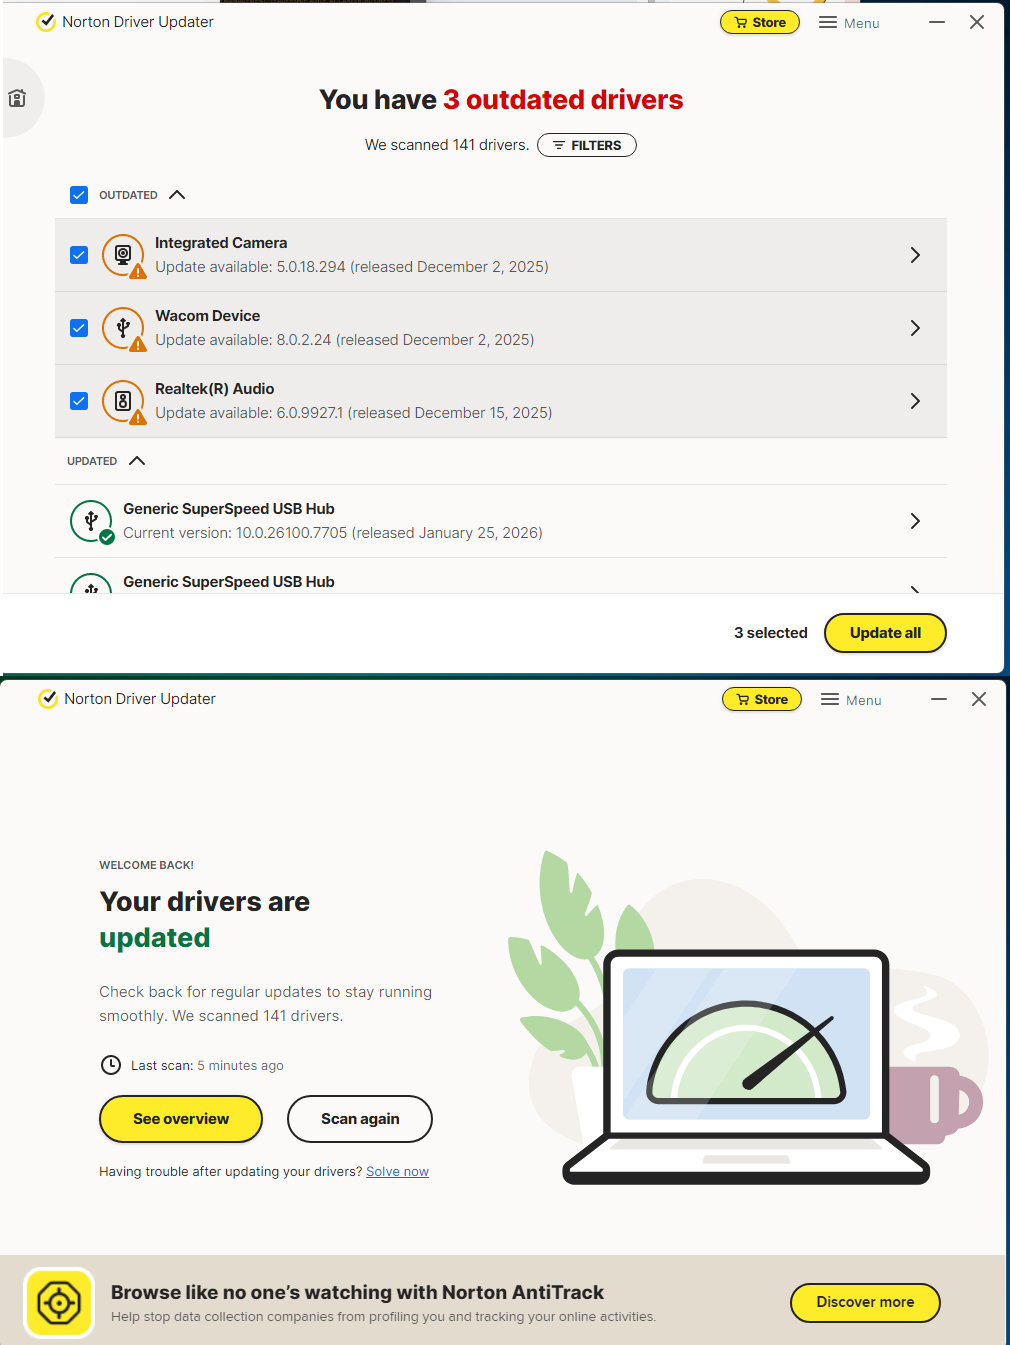This screenshot has width=1010, height=1345.
Task: Click the clock icon next to Last scan
Action: click(x=111, y=1065)
